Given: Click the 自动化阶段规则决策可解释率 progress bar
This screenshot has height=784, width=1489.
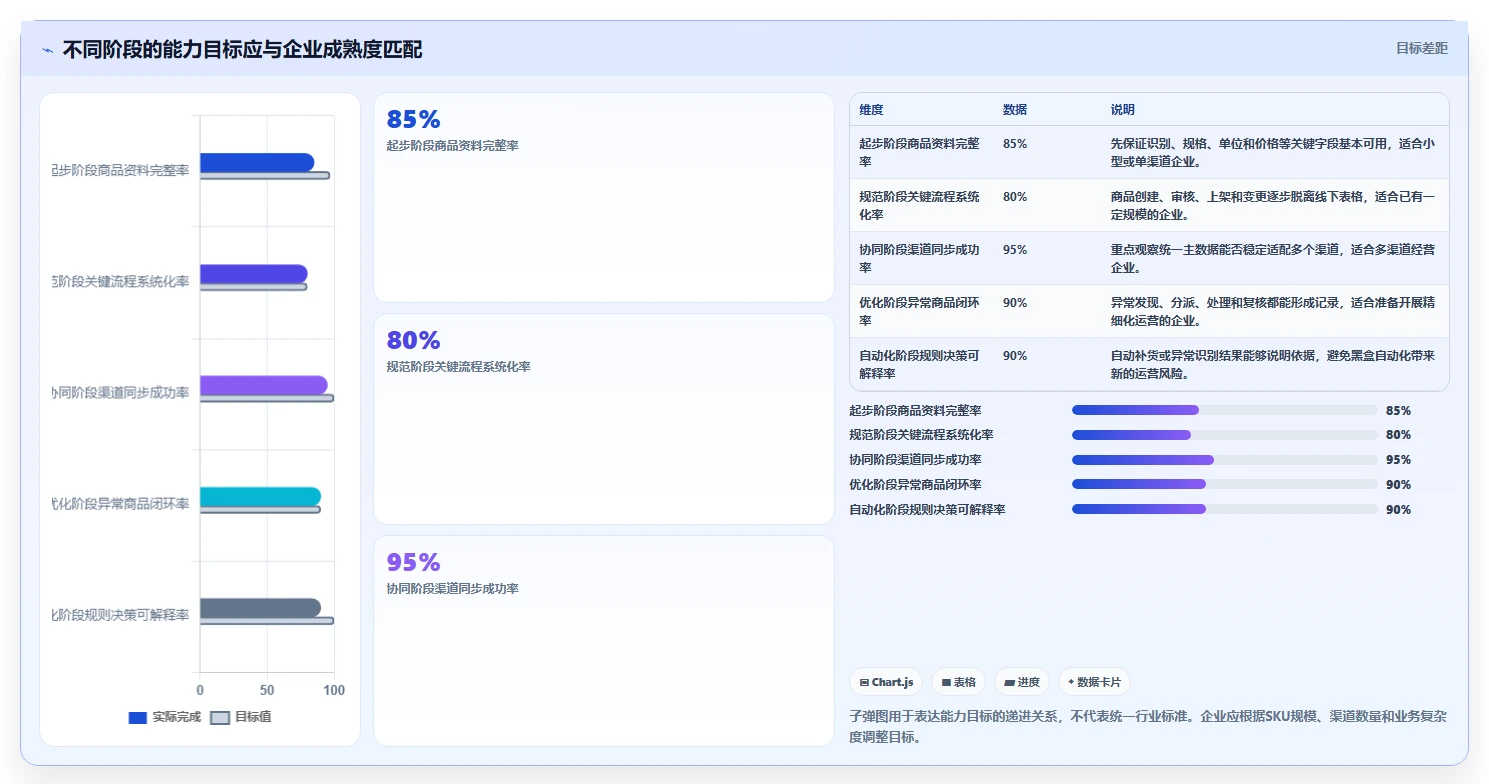Looking at the screenshot, I should click(x=1225, y=509).
